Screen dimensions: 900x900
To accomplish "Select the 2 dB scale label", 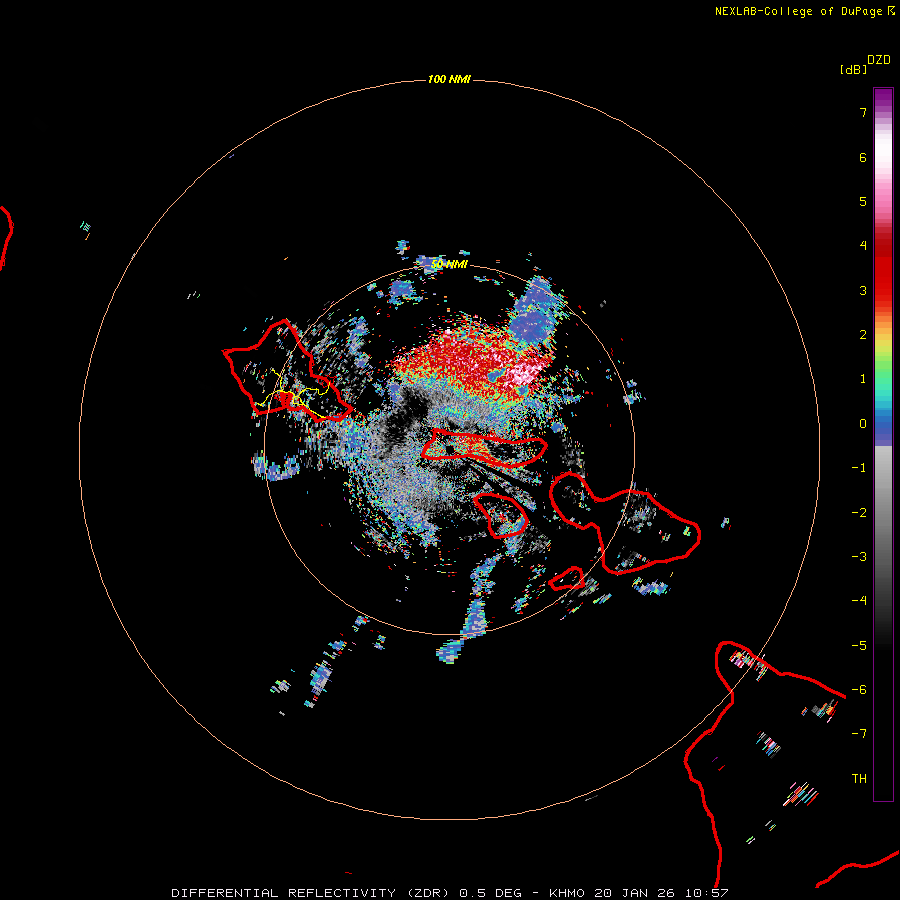I will [863, 335].
